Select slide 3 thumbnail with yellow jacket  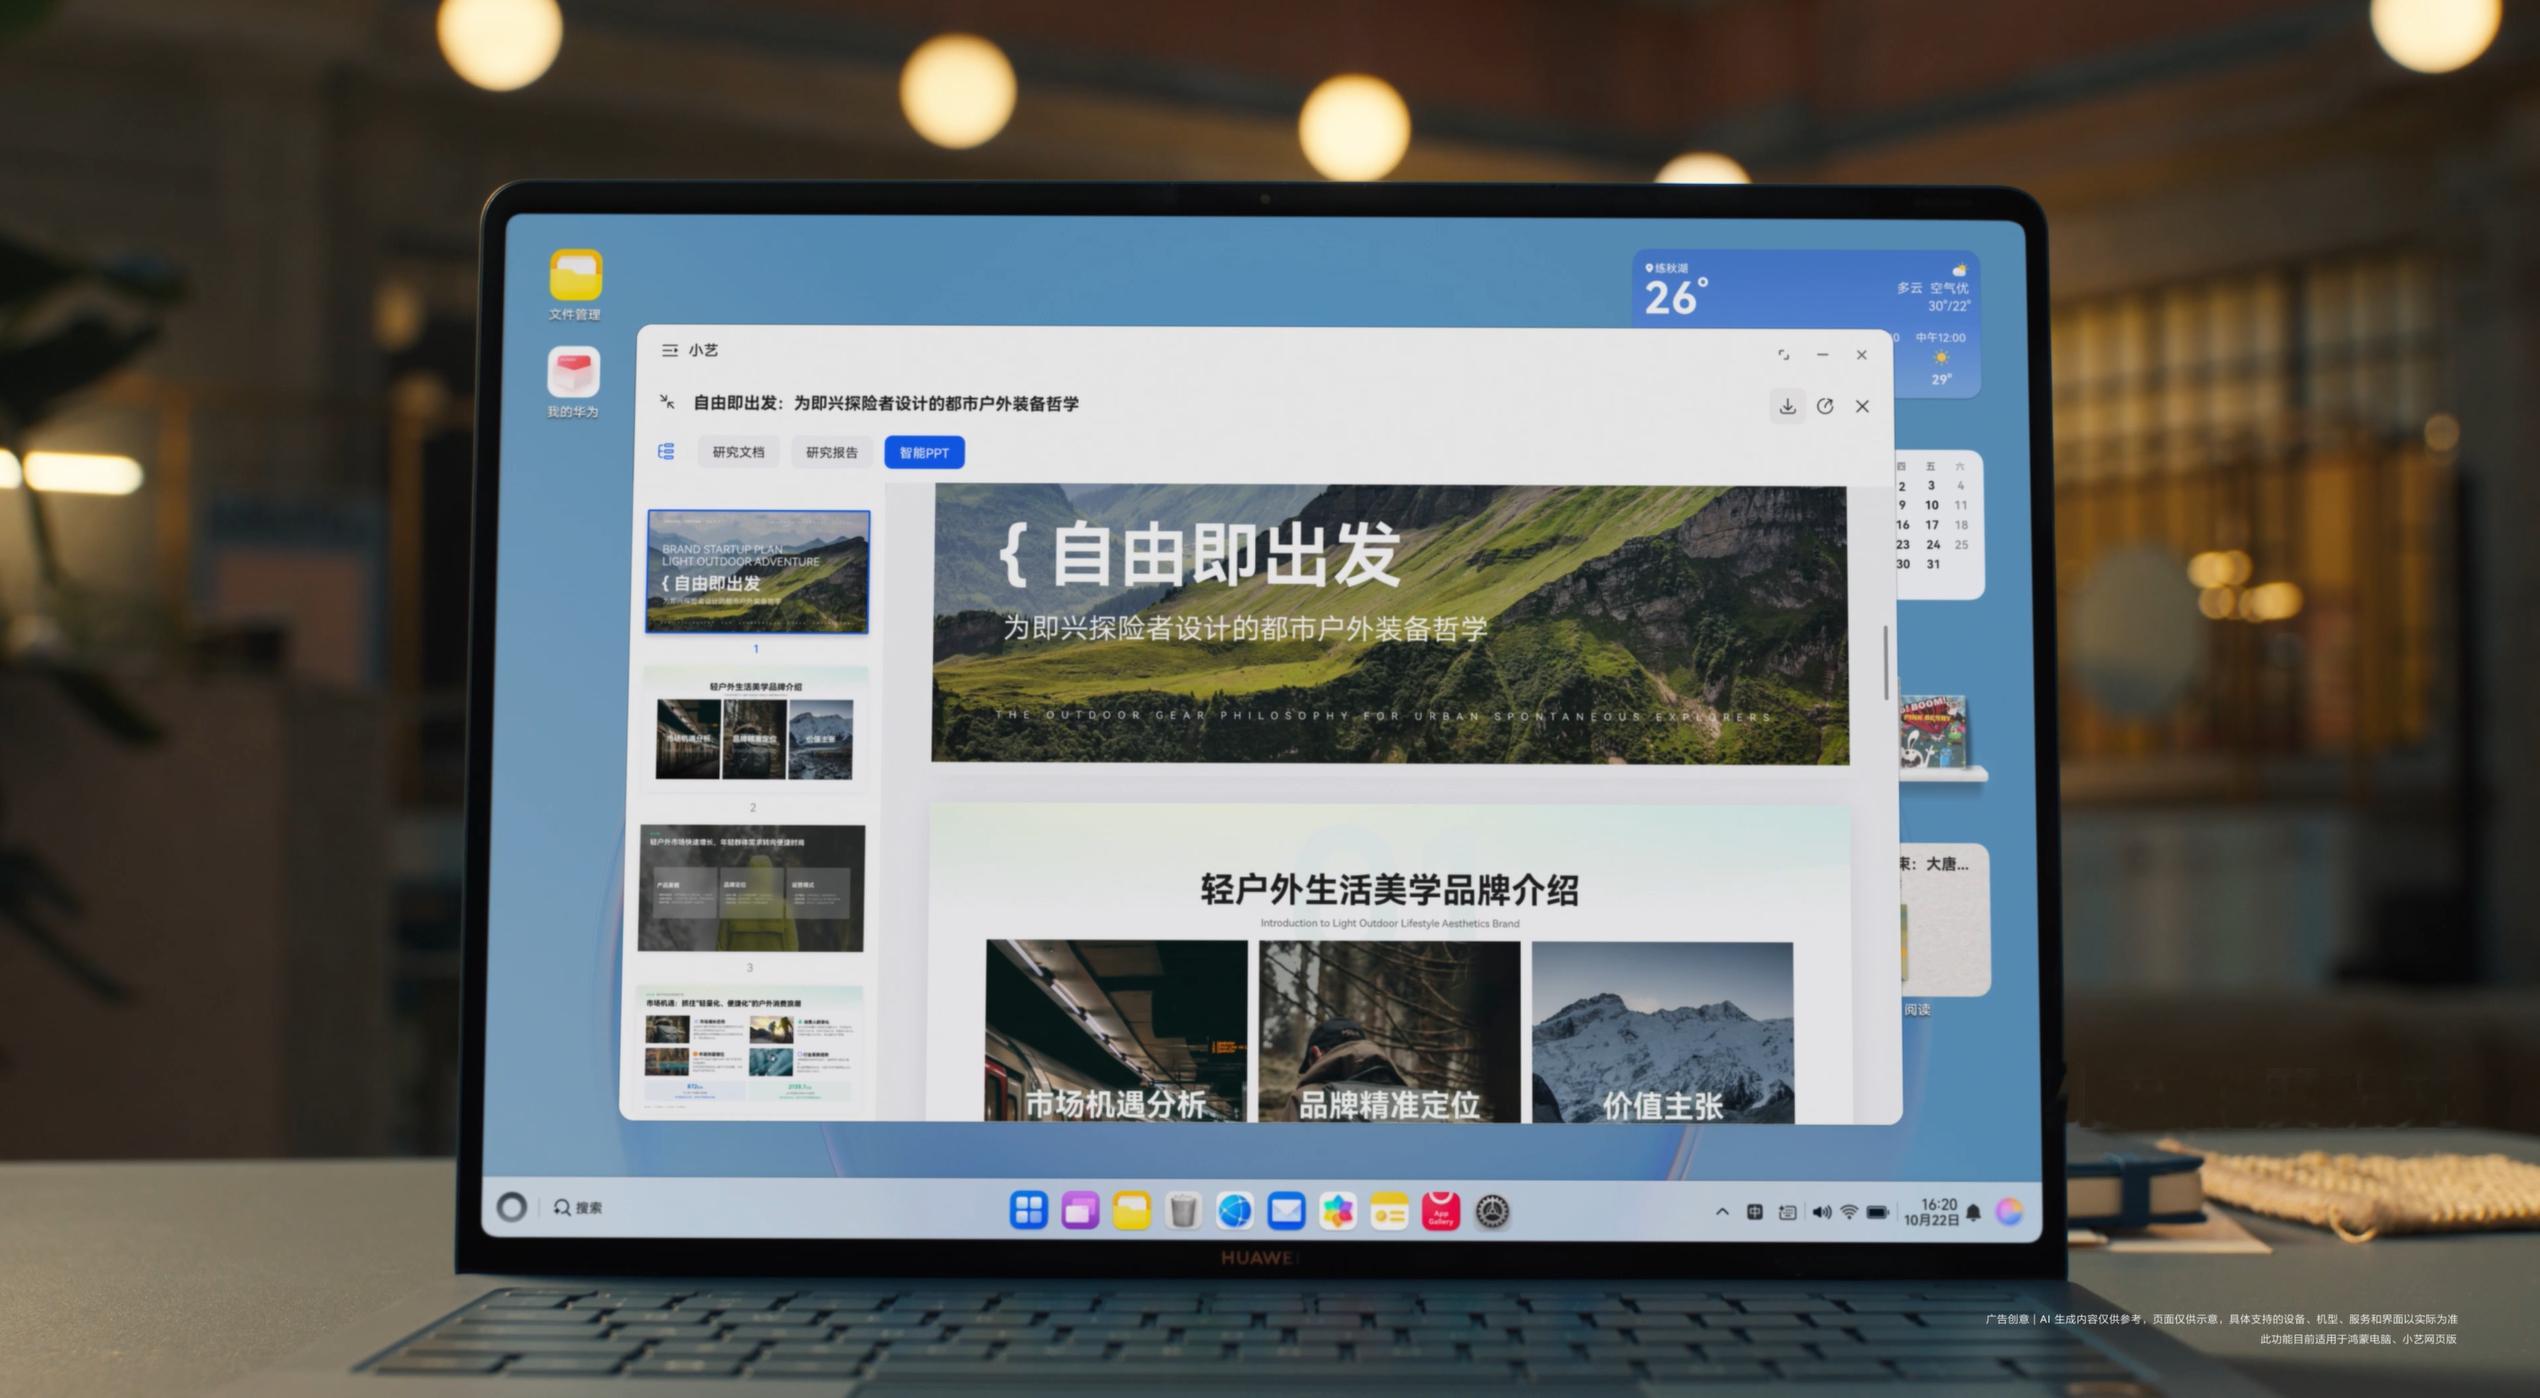(751, 888)
